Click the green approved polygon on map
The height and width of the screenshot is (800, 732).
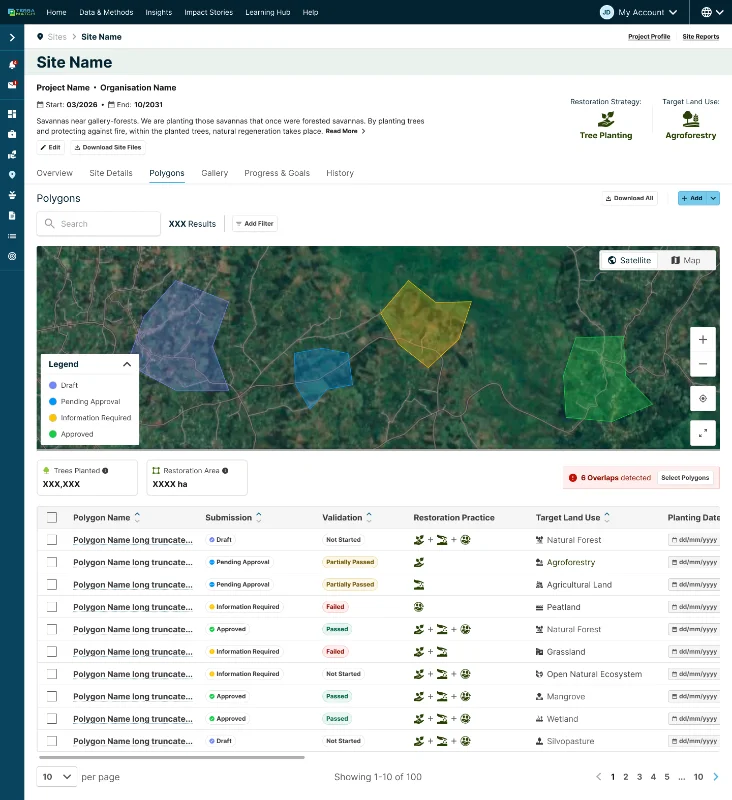(602, 378)
